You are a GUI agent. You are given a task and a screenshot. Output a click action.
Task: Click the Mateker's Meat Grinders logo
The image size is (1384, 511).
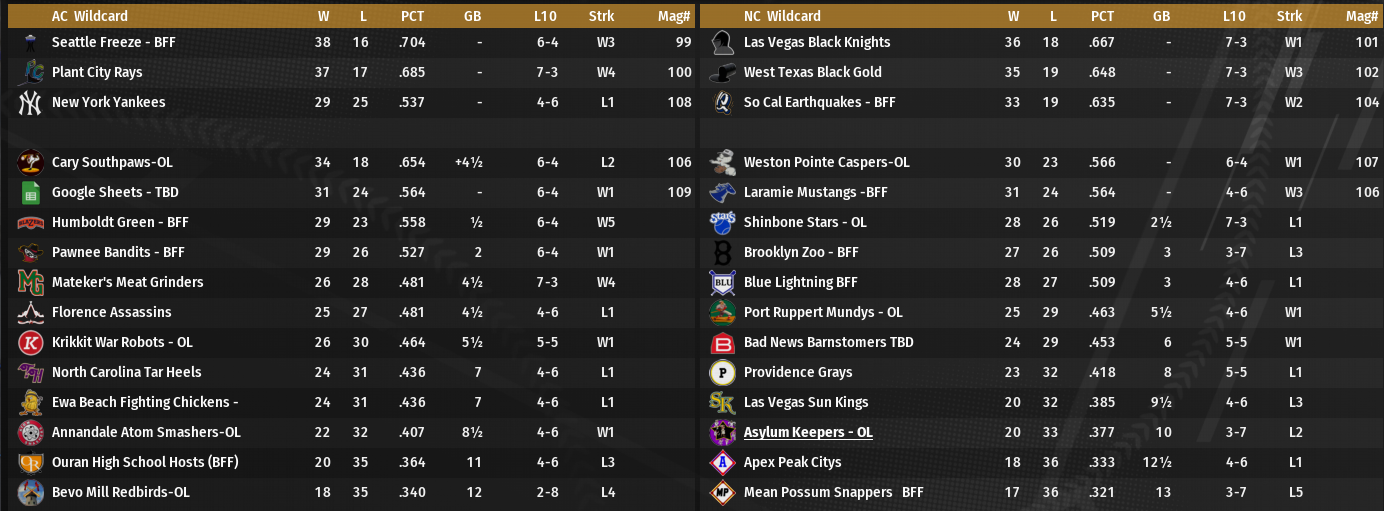[29, 283]
